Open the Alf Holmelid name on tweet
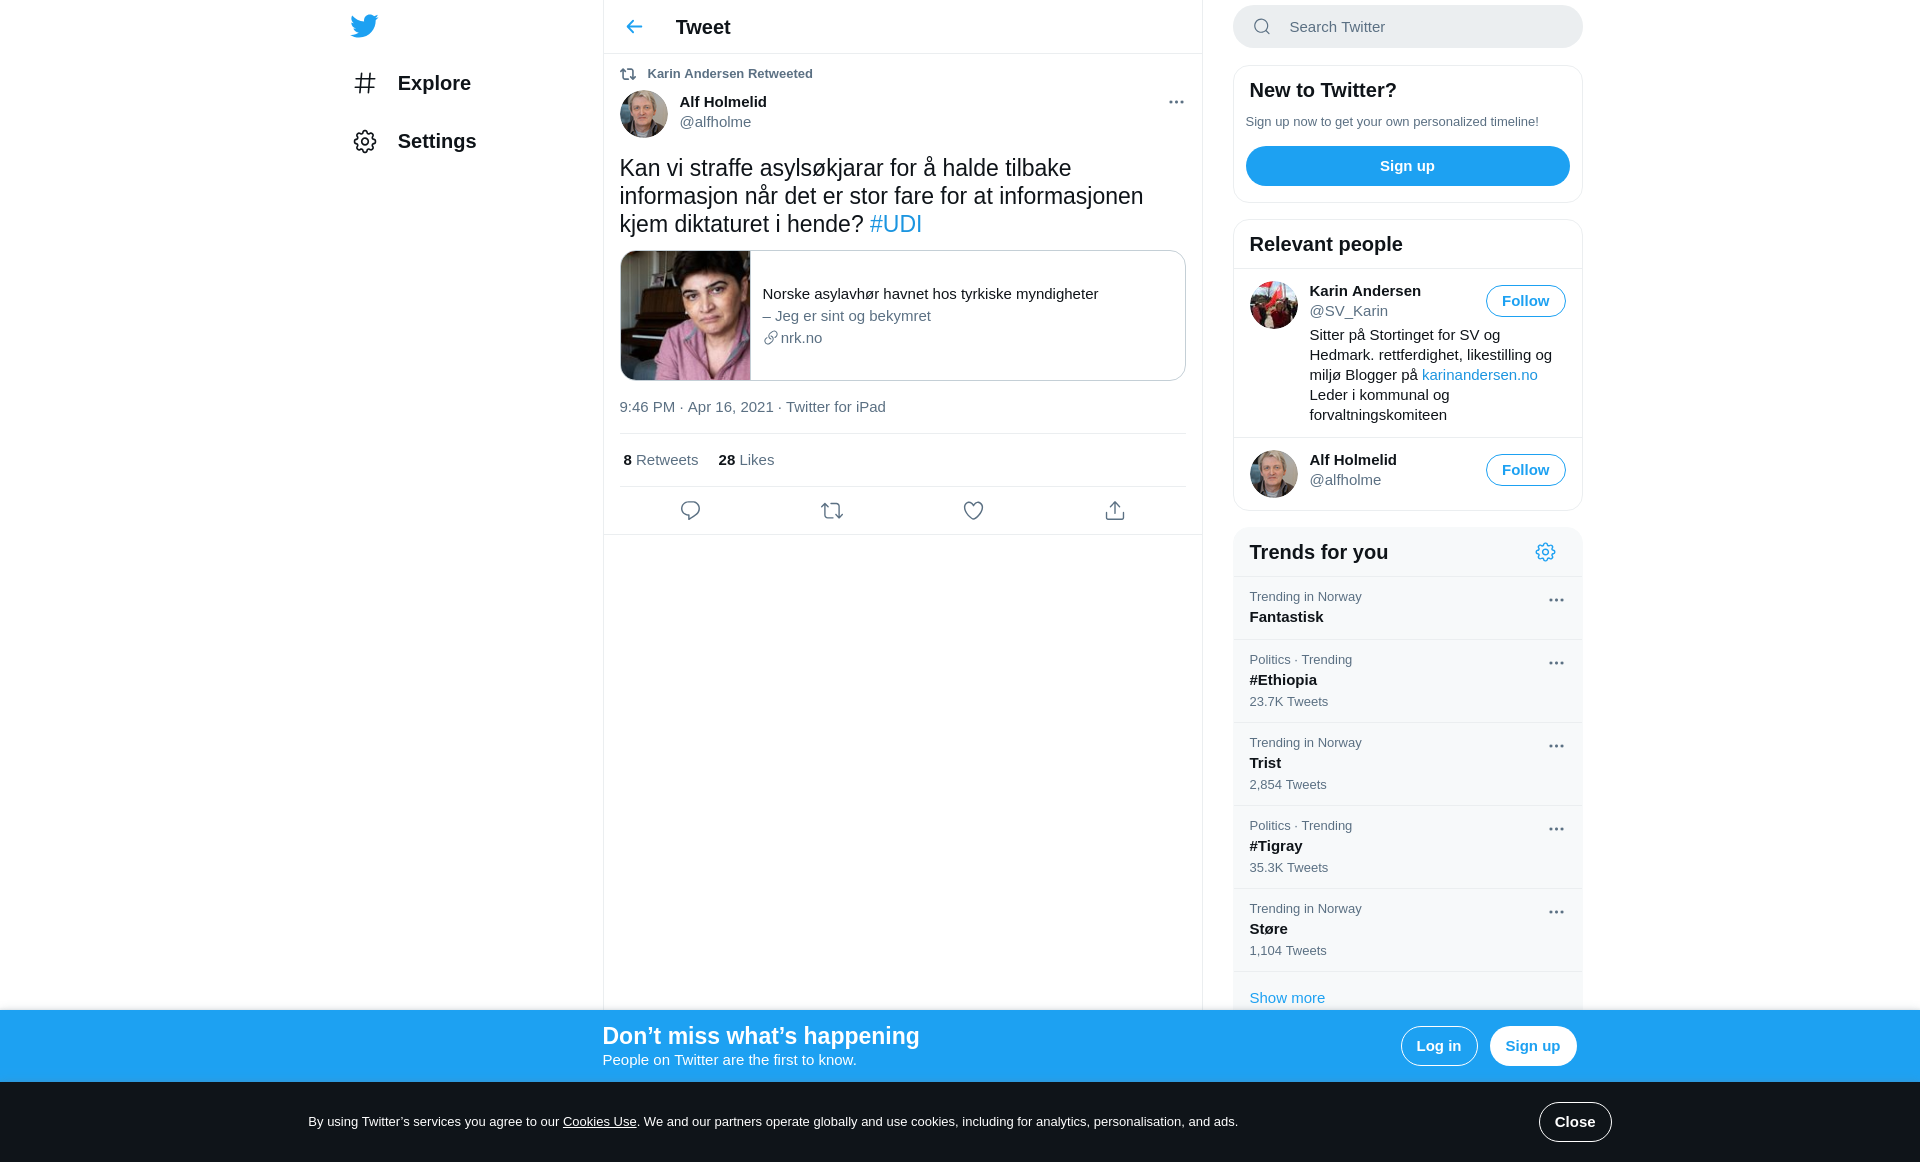 coord(723,102)
